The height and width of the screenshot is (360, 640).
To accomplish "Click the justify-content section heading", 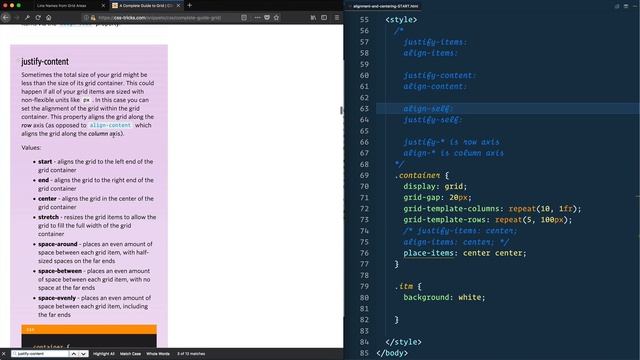I will coord(45,62).
